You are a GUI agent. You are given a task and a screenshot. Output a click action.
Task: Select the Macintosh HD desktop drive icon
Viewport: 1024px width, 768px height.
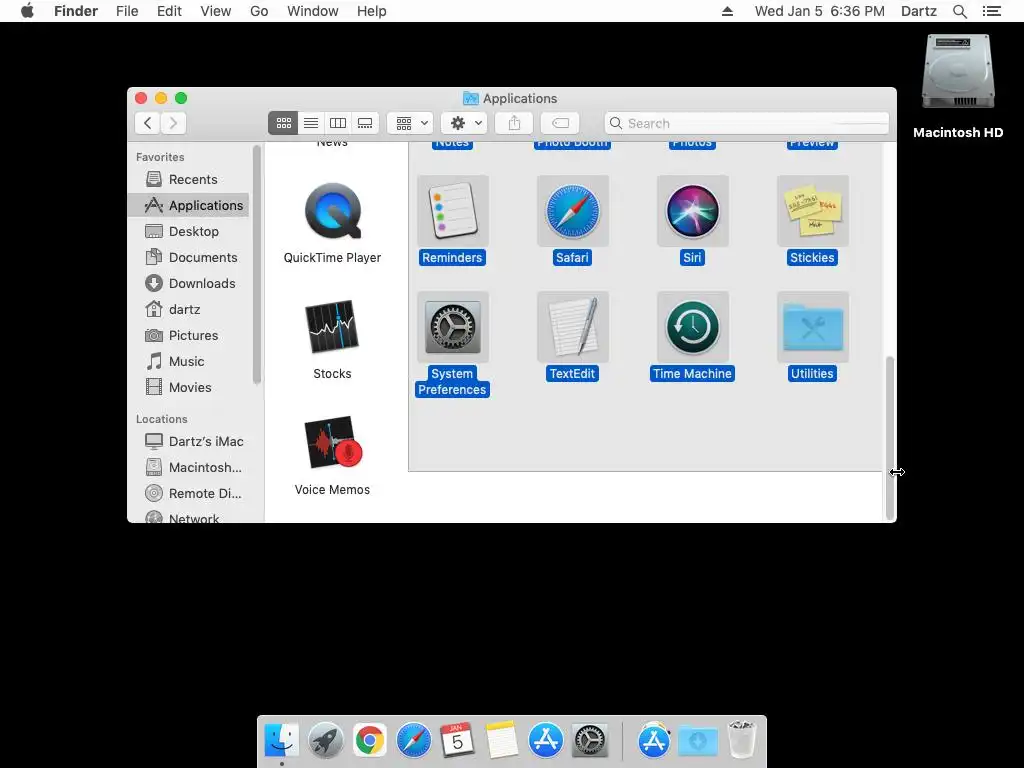click(957, 72)
